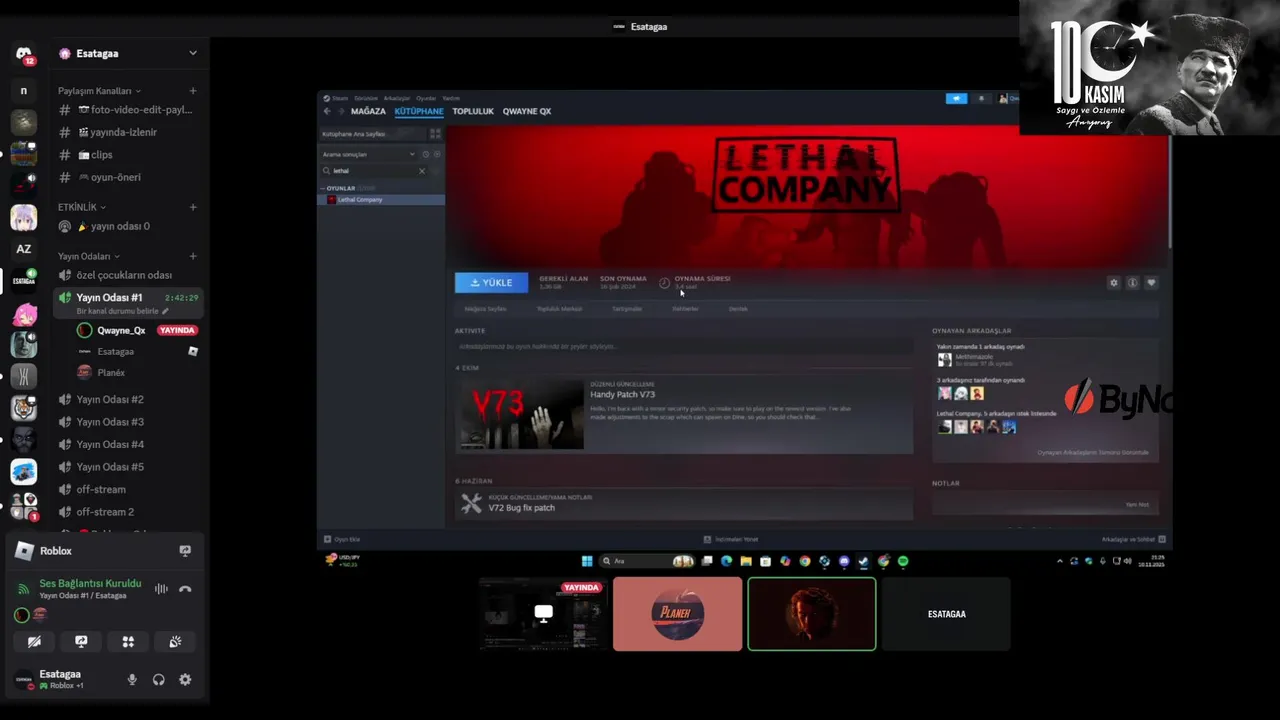Open the server with the 'n' icon
Screen dimensions: 1280x720
24,91
